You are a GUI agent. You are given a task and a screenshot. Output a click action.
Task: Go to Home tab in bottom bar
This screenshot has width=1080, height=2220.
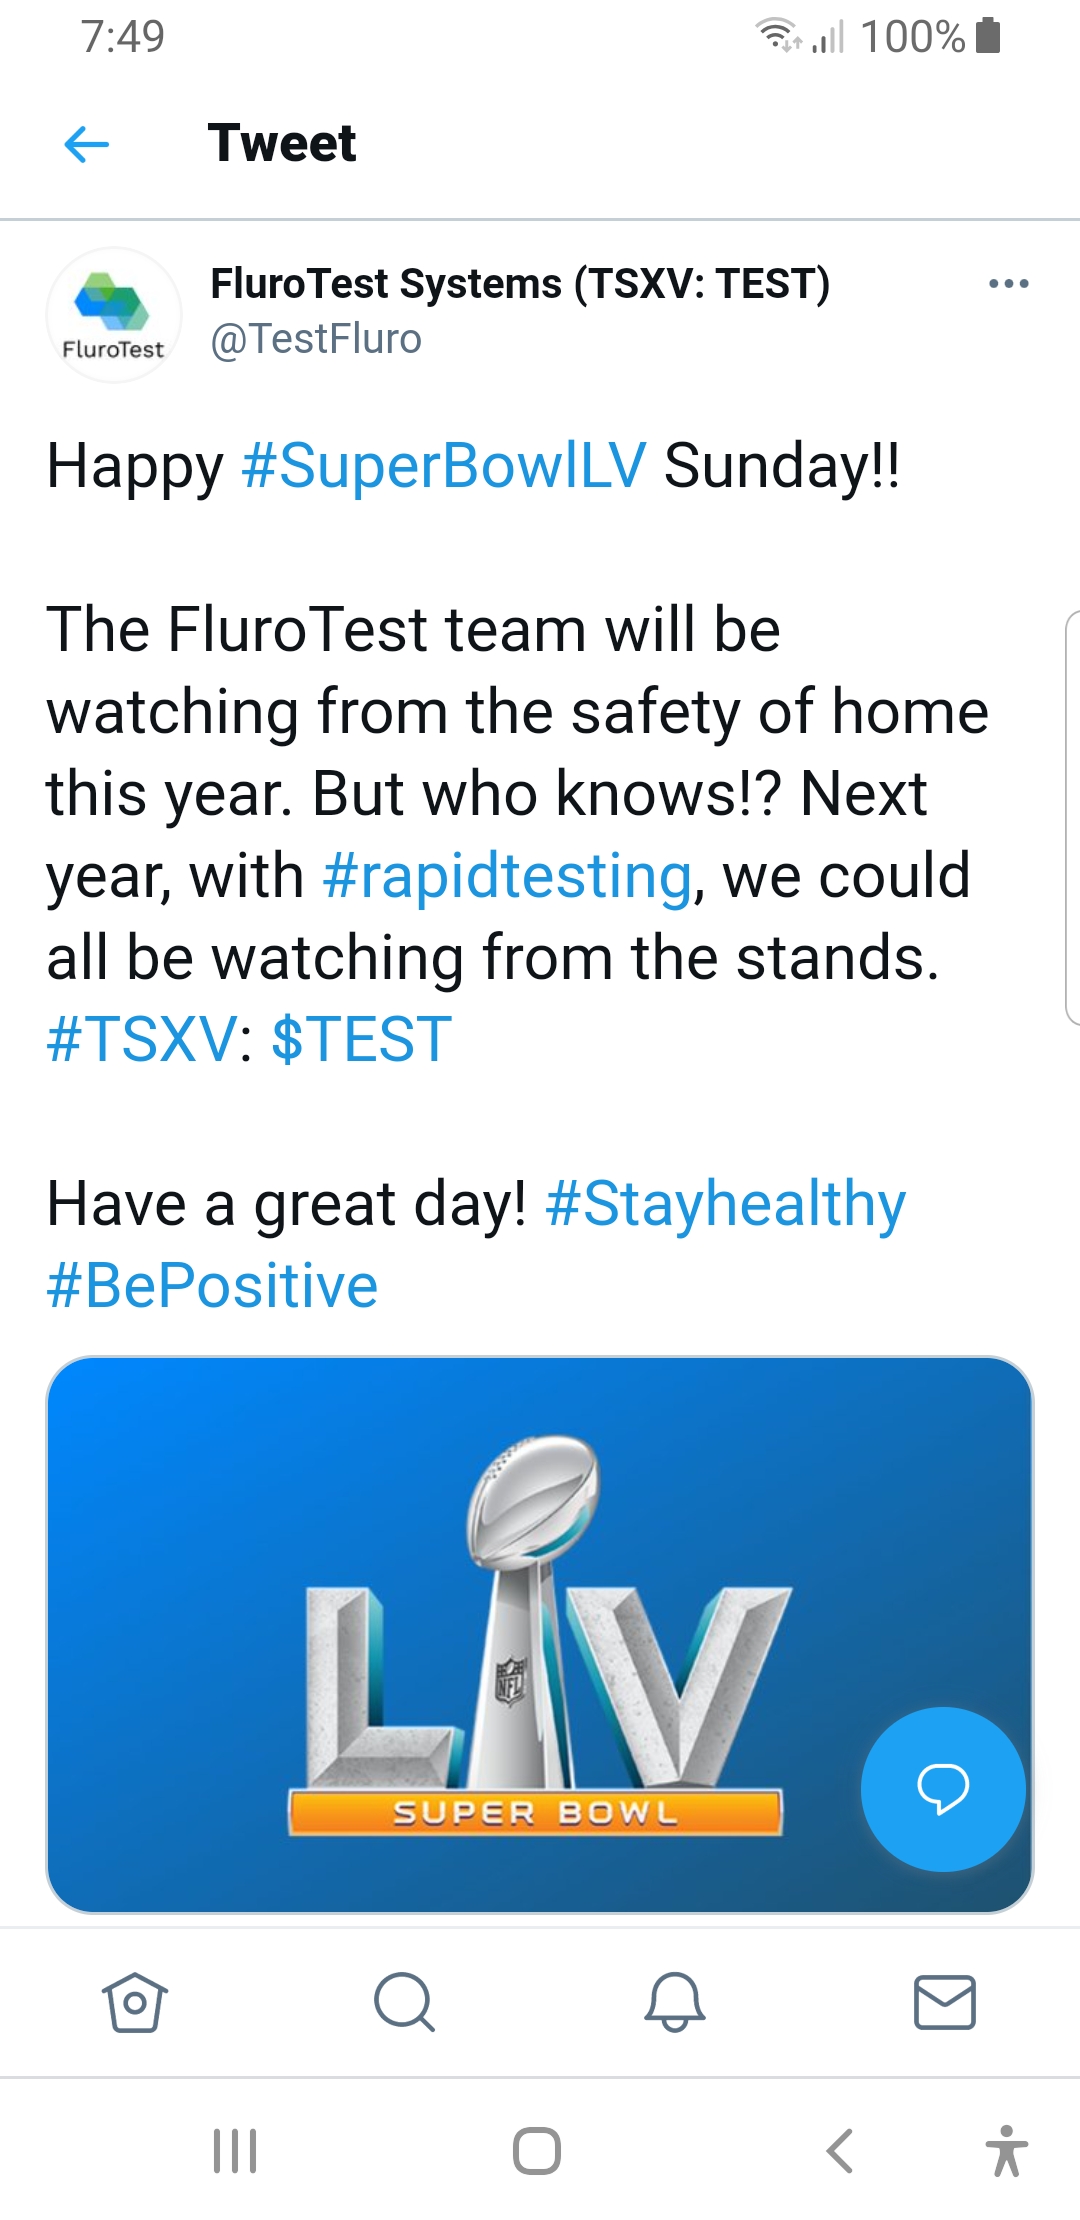[134, 2002]
